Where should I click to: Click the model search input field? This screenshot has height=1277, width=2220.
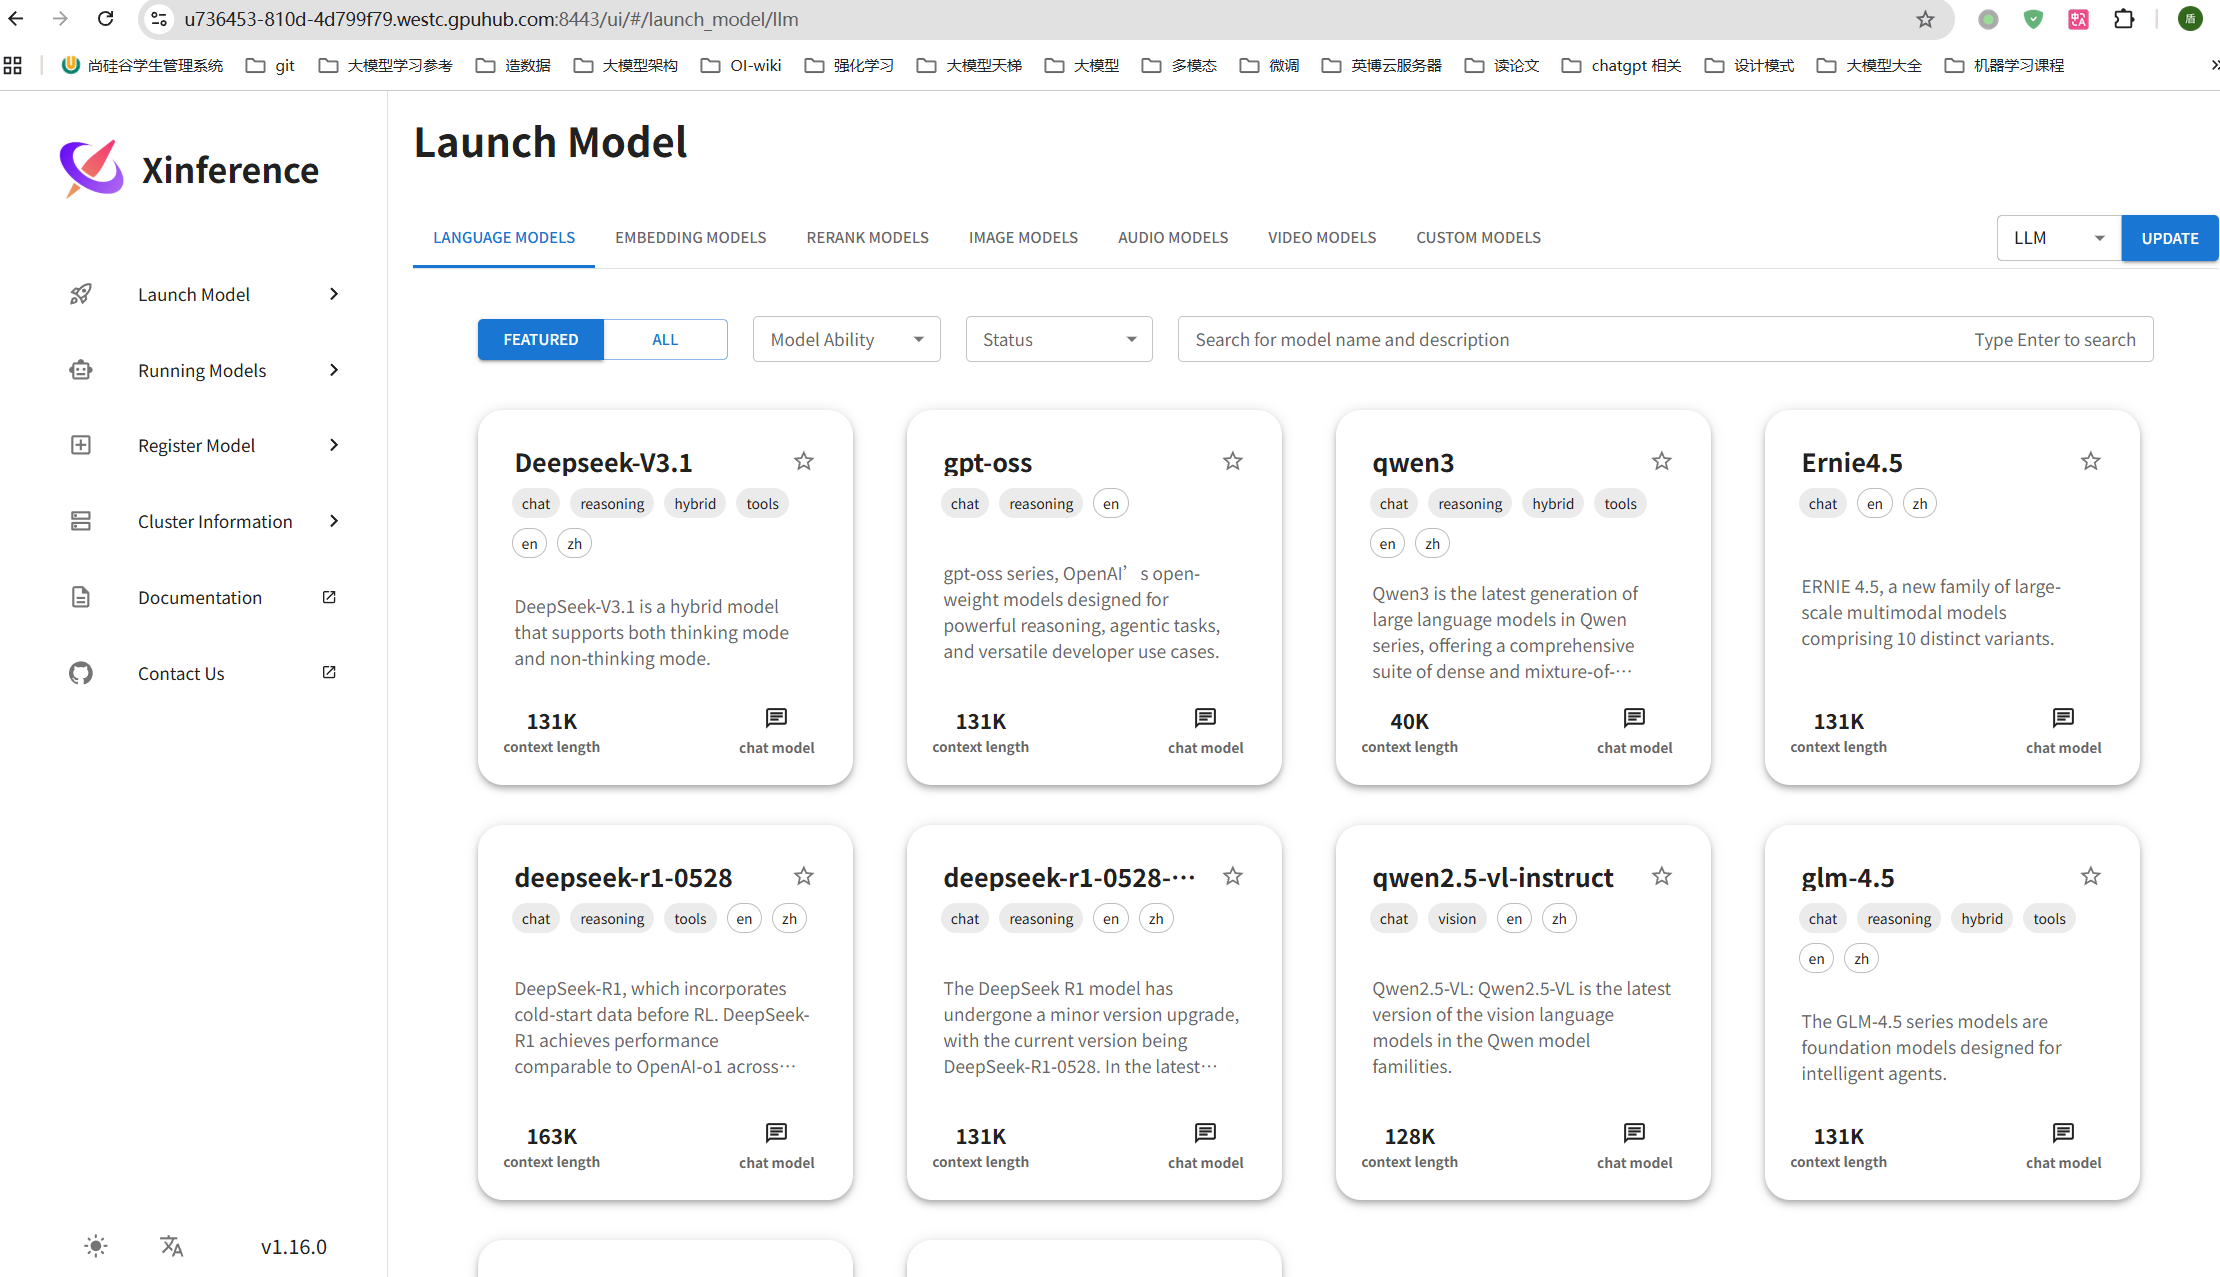[x=1665, y=339]
